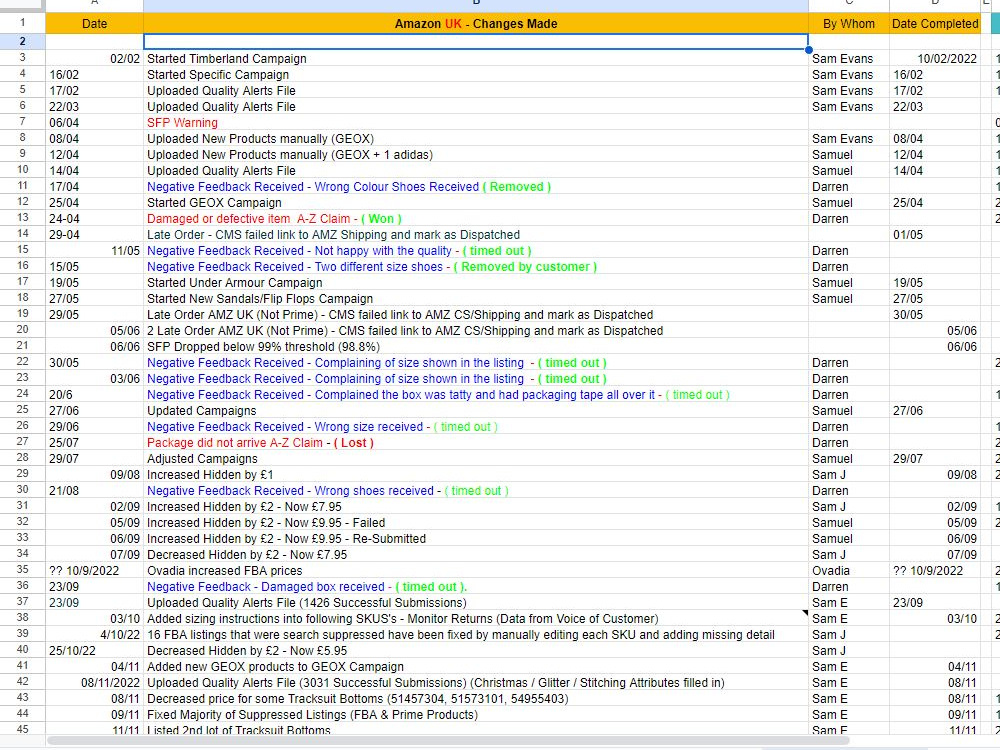This screenshot has height=750, width=1000.
Task: Click 'Damaged or defective item A-Z Claim' cell
Action: pos(476,219)
